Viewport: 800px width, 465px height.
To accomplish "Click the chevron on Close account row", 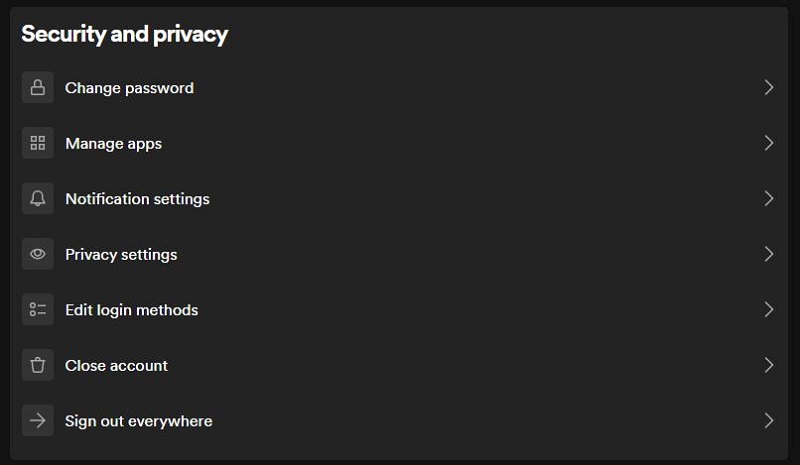I will coord(769,365).
